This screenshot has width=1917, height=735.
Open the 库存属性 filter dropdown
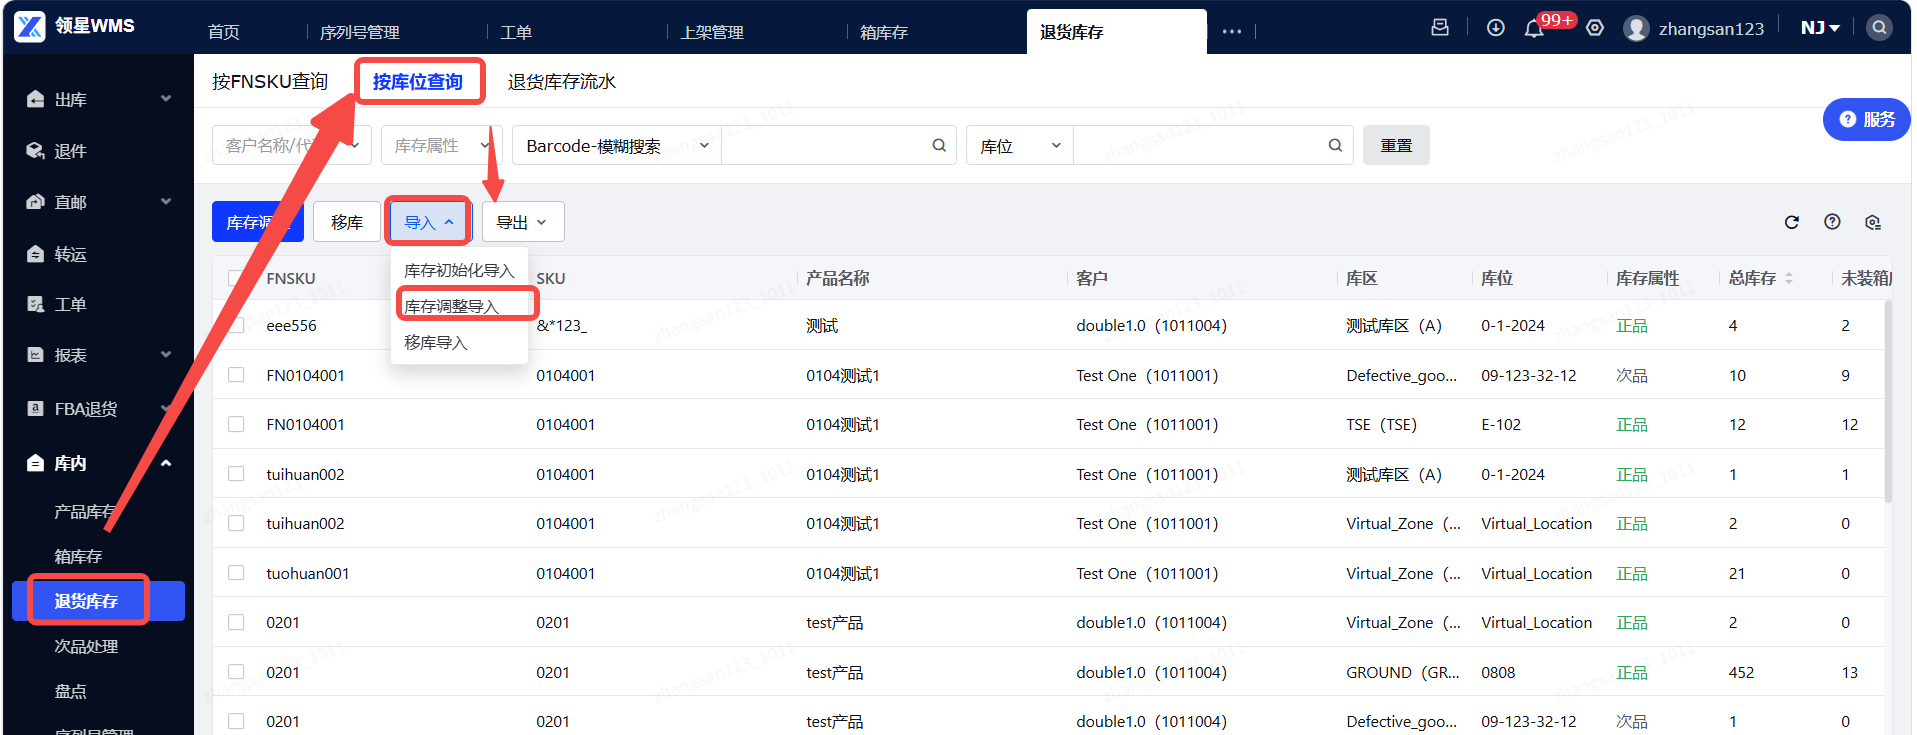tap(442, 145)
